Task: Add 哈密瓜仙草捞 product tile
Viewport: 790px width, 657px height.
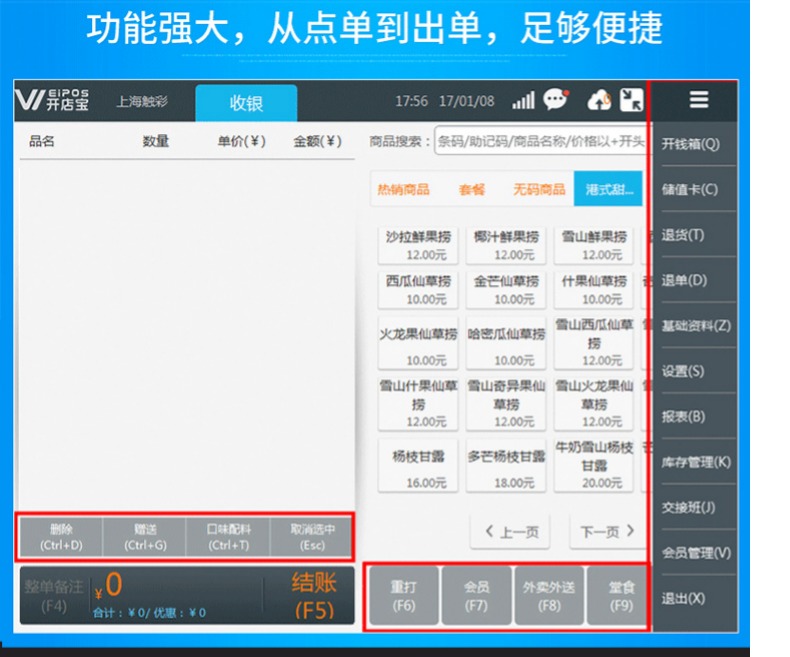Action: point(506,343)
